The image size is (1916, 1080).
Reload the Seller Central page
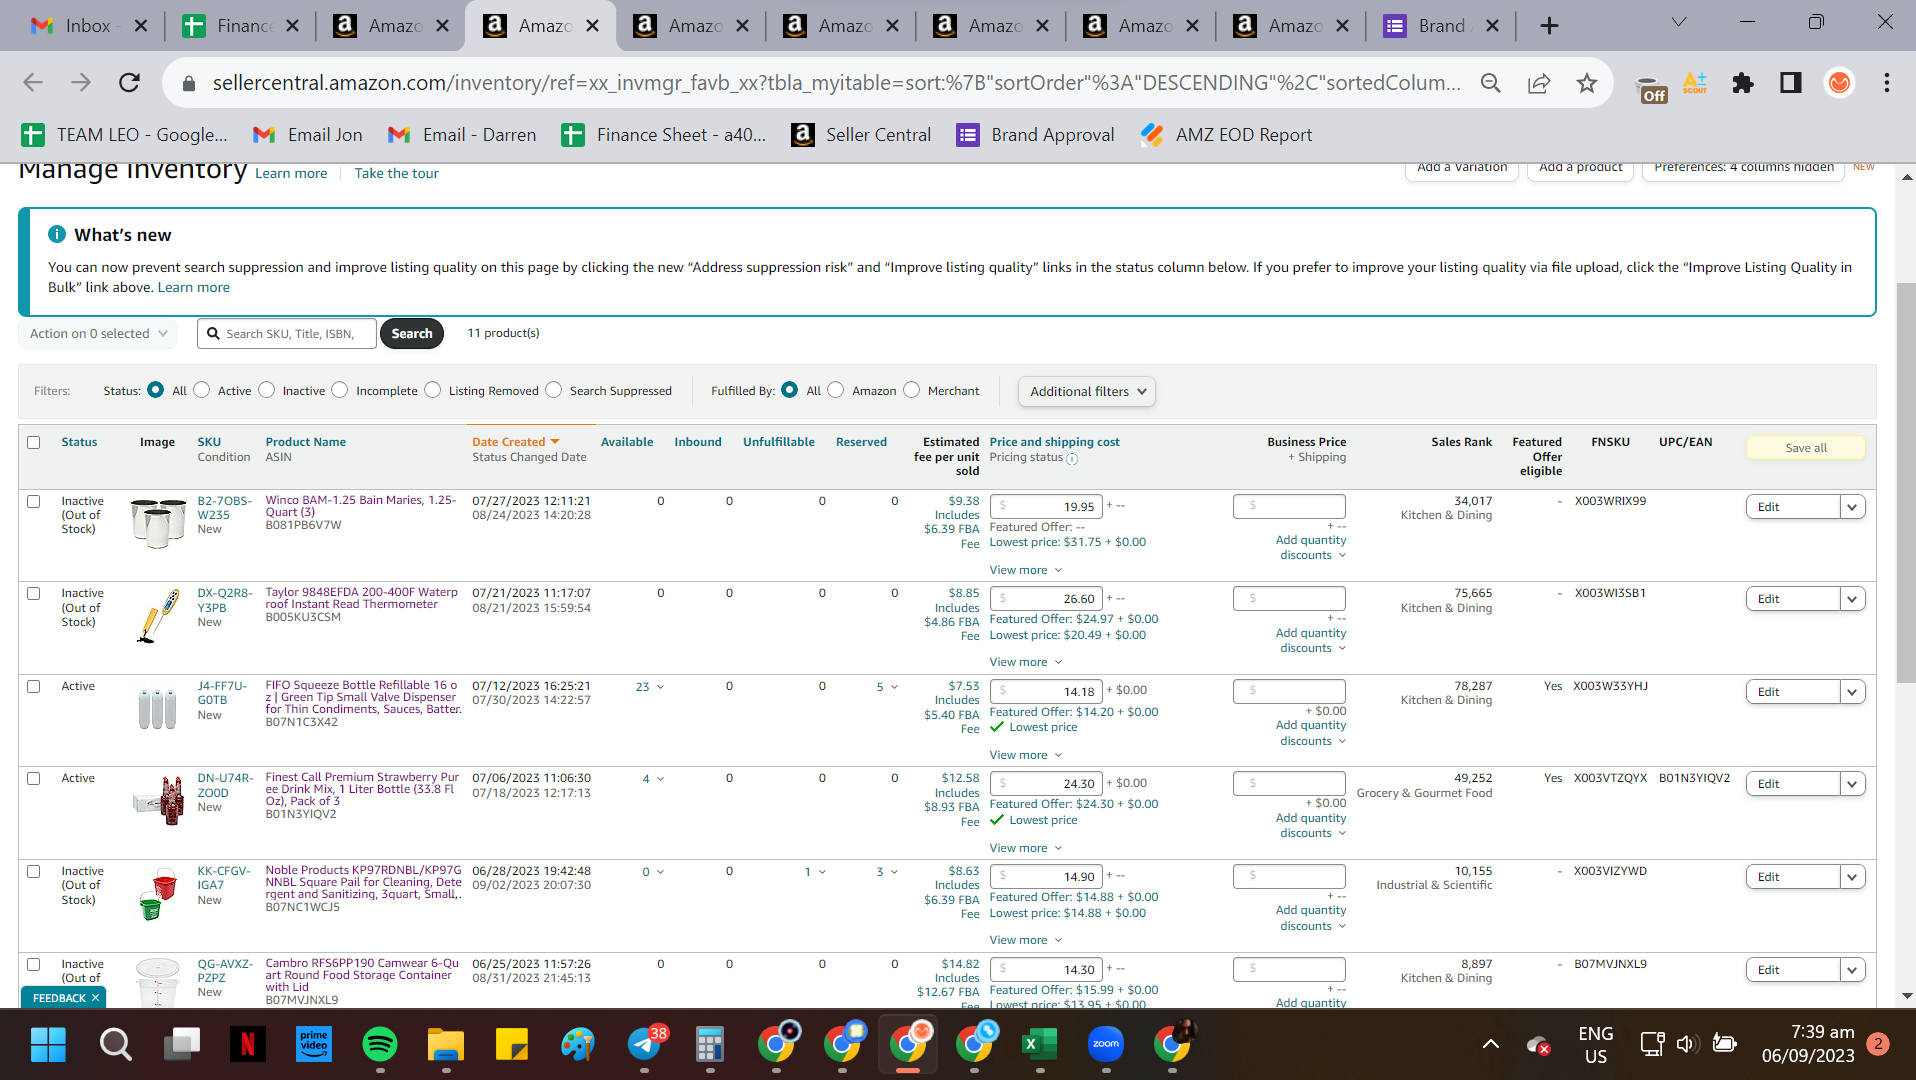pos(129,83)
